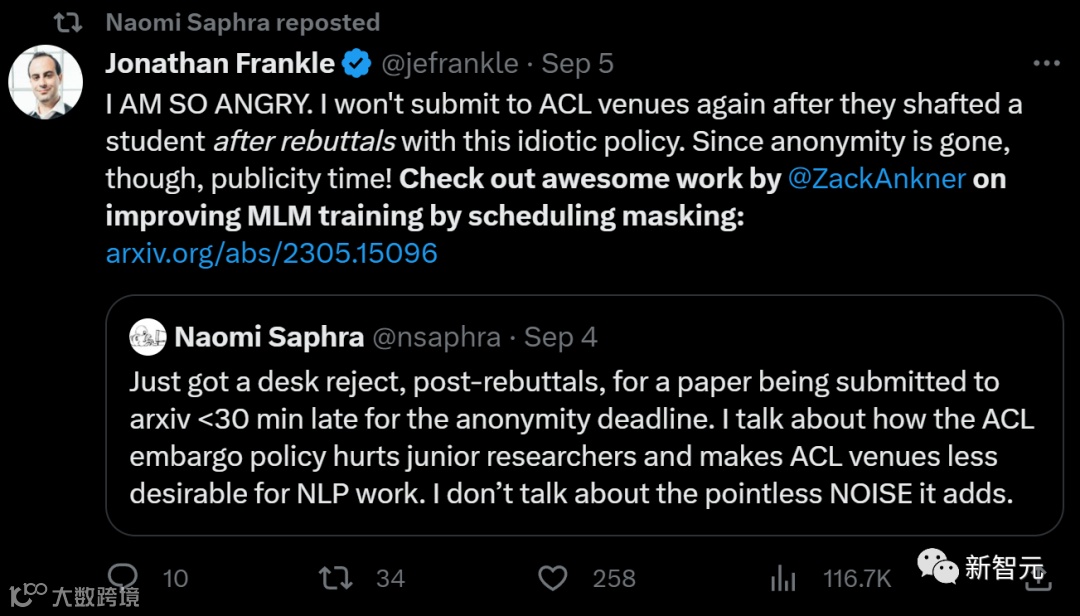This screenshot has height=616, width=1080.
Task: Click the 258 likes count
Action: (613, 578)
